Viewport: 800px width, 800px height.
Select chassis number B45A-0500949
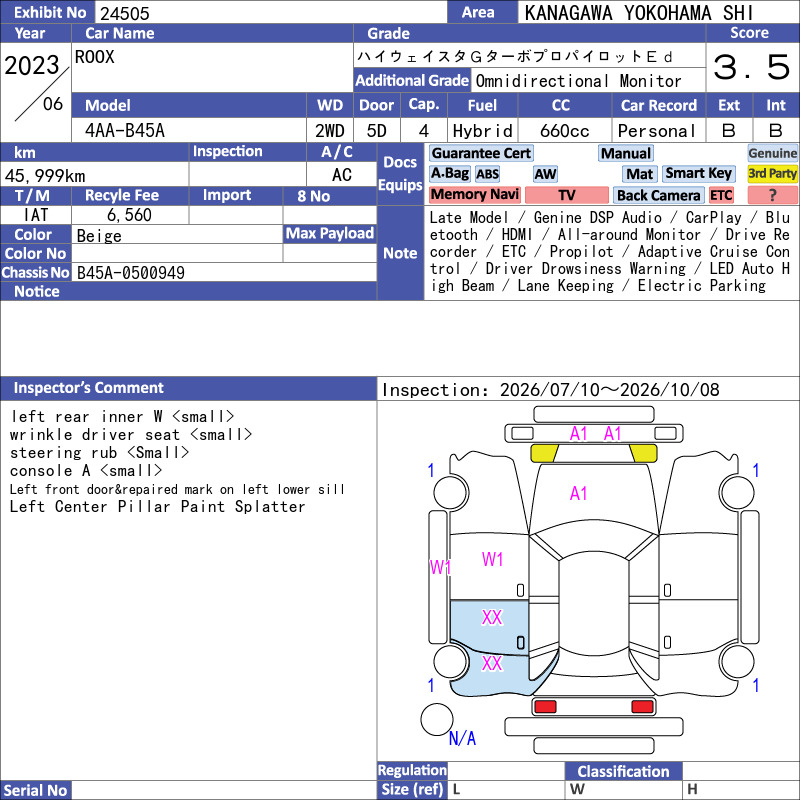click(x=131, y=273)
